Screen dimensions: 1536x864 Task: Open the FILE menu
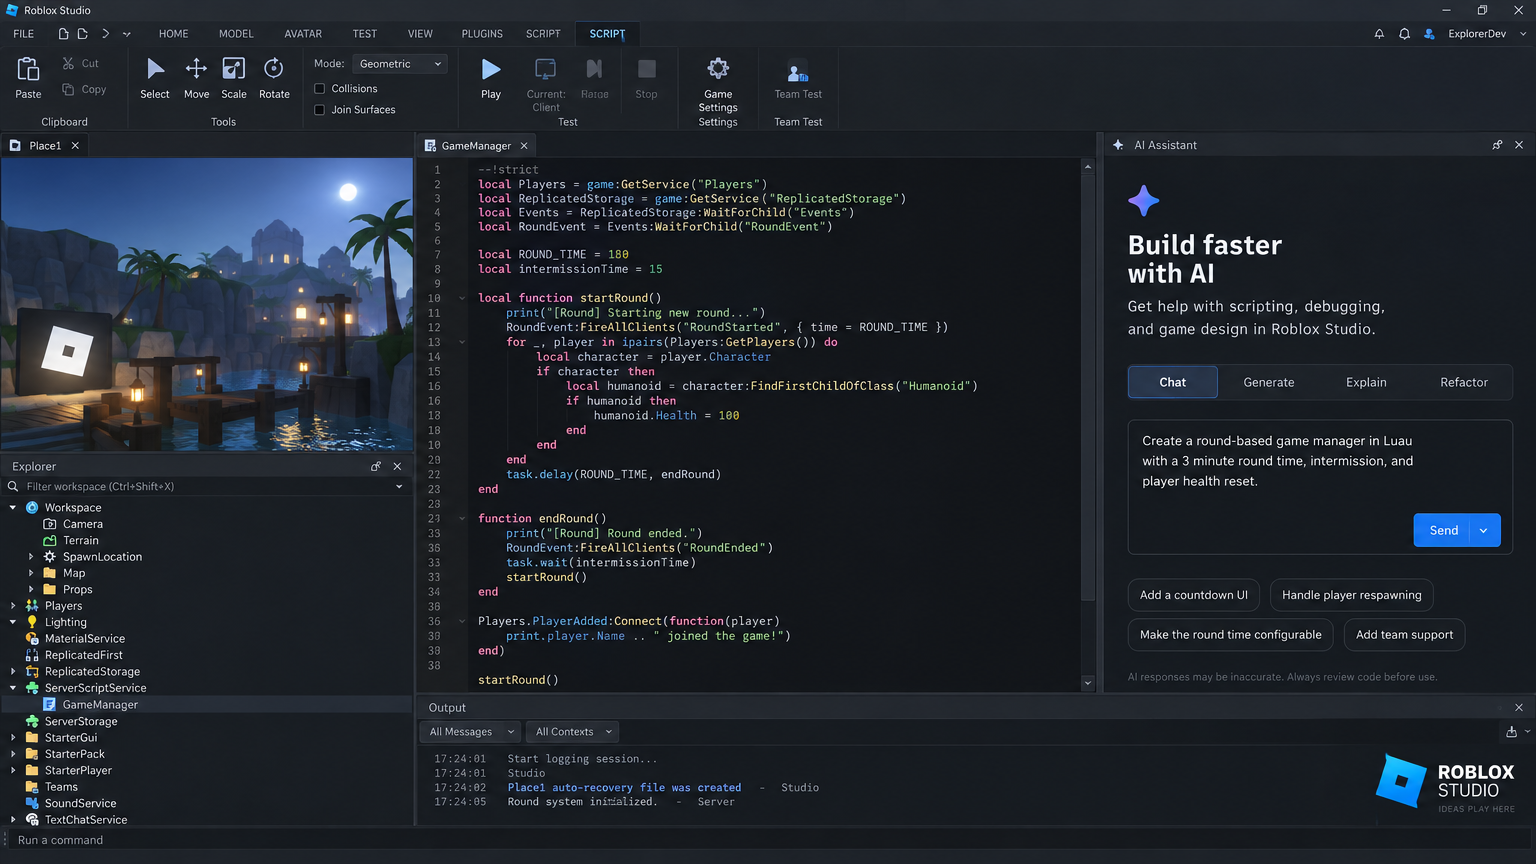(24, 34)
